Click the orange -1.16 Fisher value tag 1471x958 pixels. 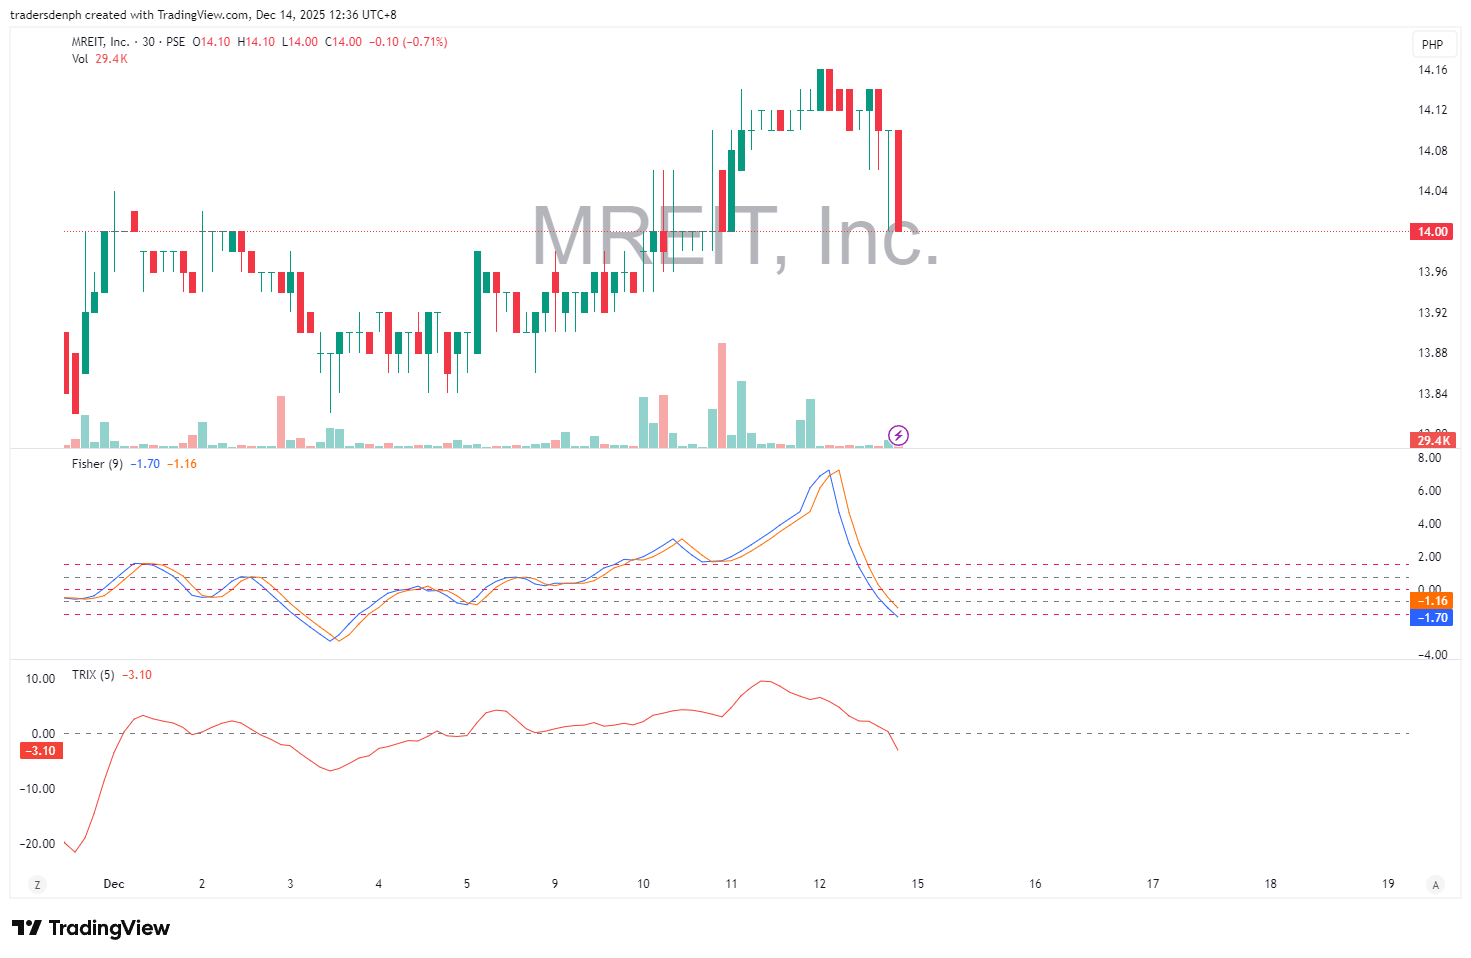(1431, 601)
